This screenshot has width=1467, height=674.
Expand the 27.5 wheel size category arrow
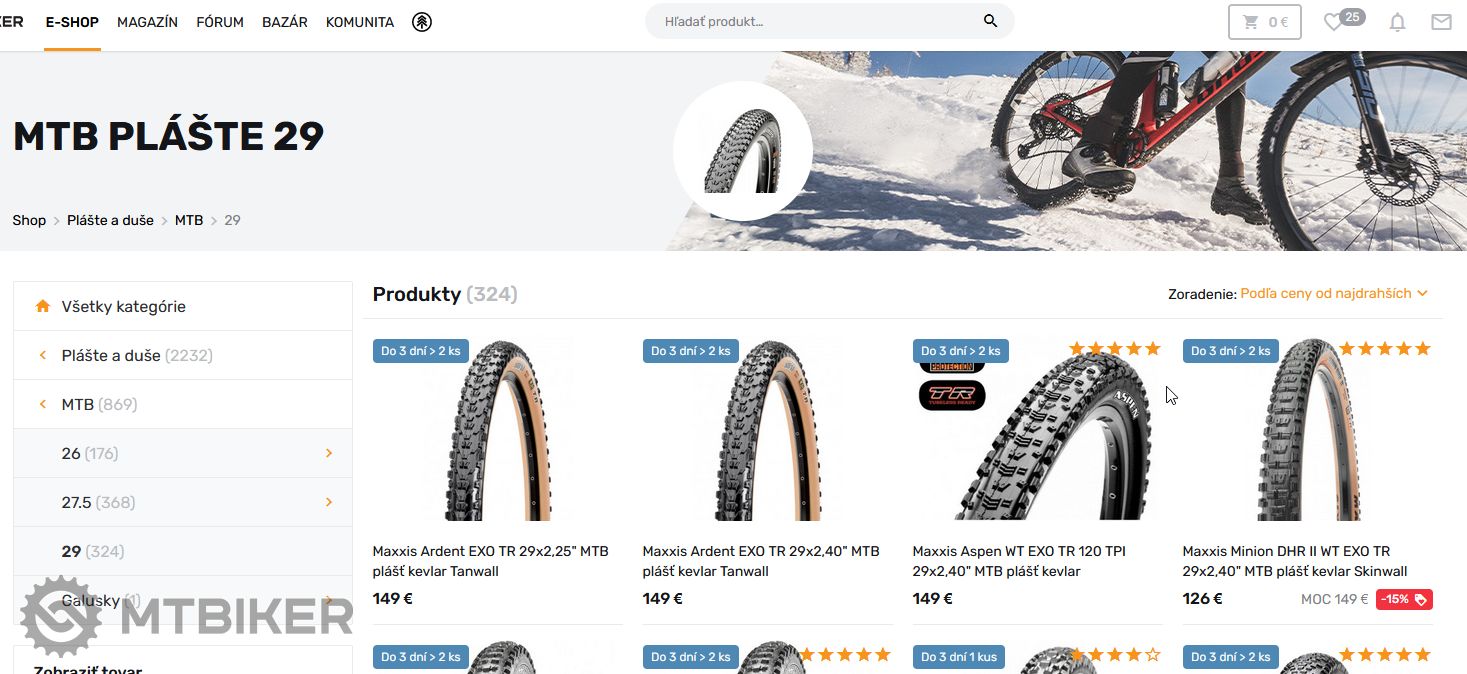(x=329, y=502)
